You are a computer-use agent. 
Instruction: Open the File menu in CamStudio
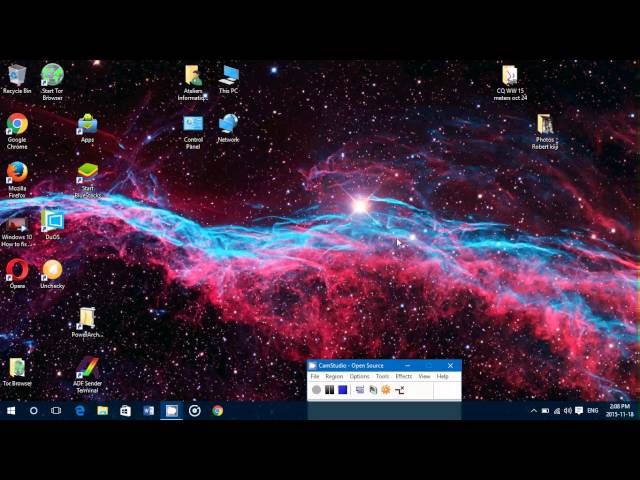click(315, 376)
